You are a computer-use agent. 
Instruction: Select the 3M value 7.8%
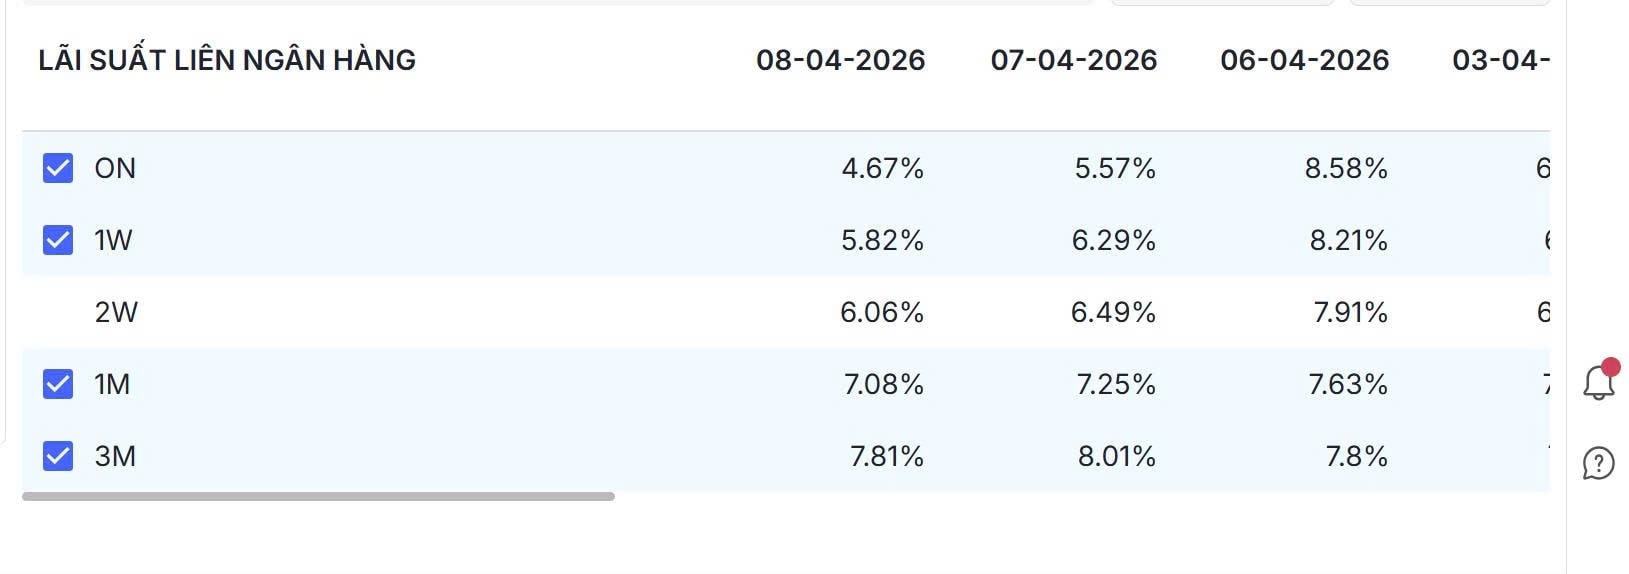coord(1356,456)
